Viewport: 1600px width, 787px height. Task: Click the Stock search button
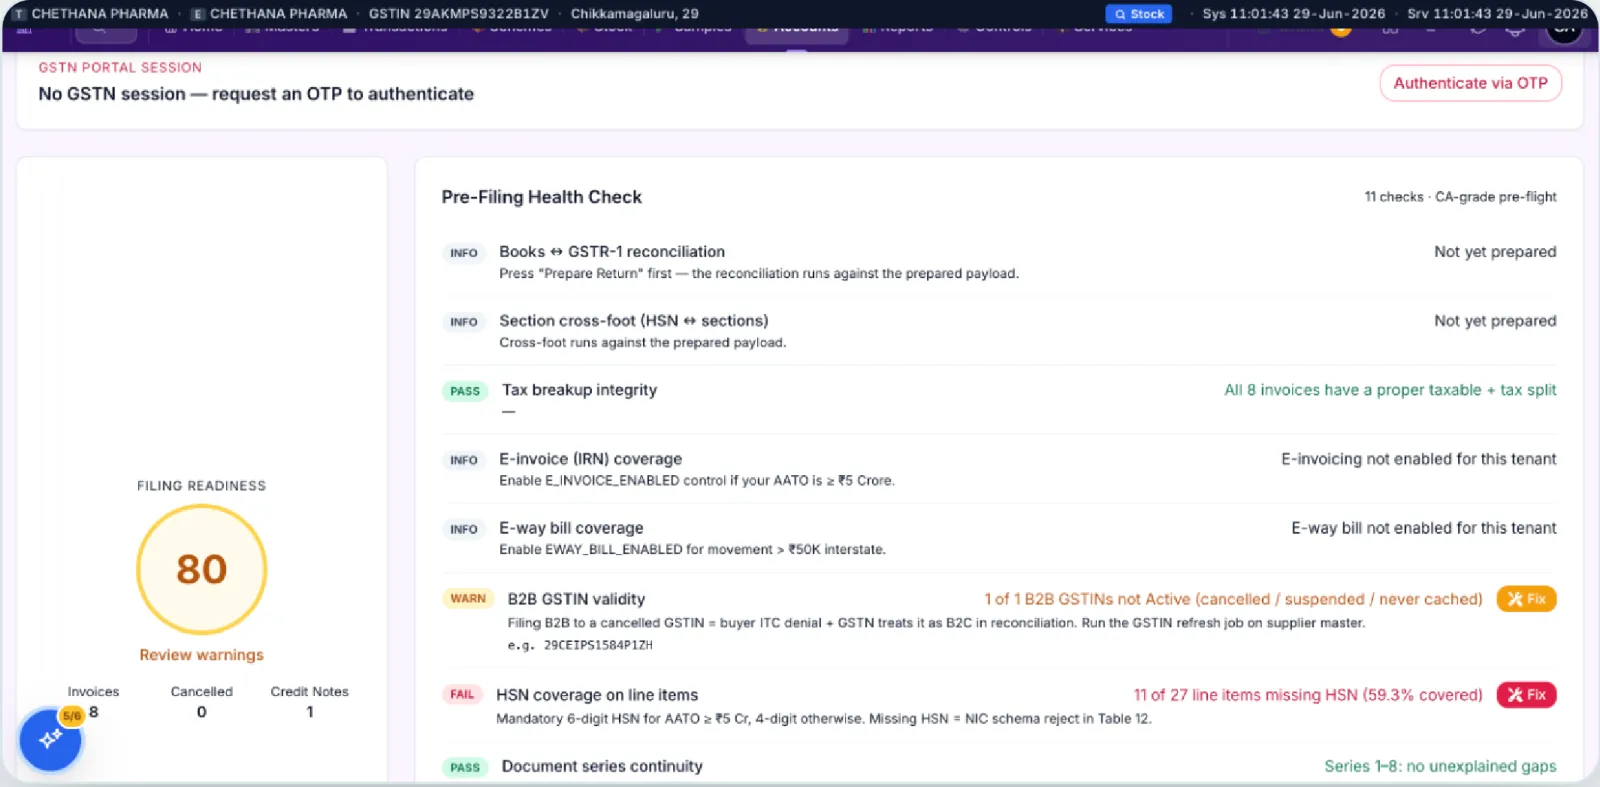coord(1139,14)
